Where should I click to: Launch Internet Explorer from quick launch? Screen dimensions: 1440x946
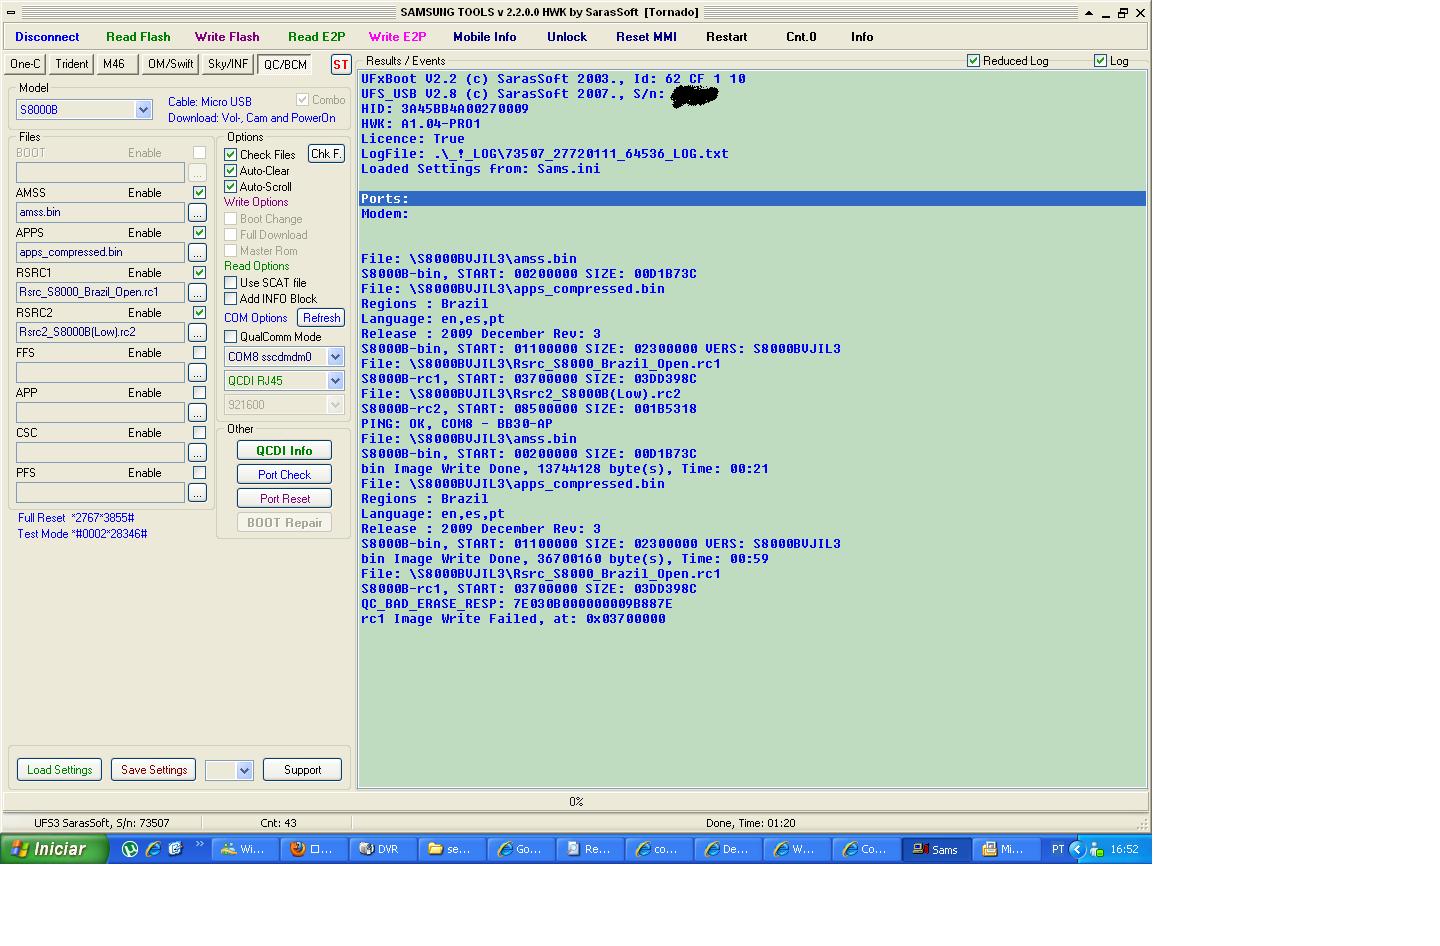[x=153, y=849]
